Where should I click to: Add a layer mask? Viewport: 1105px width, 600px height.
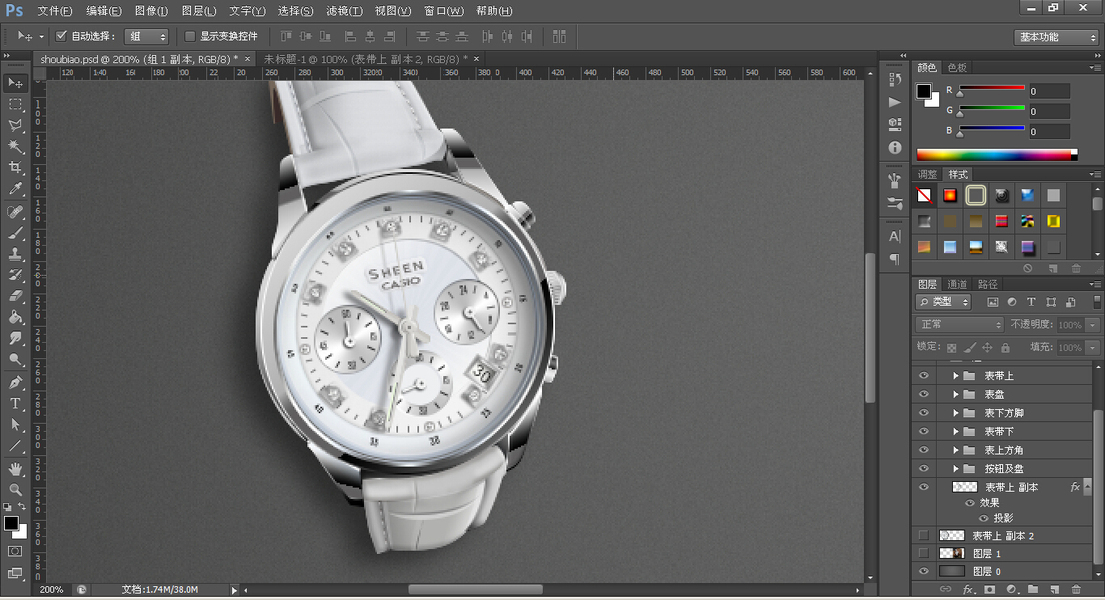pos(989,589)
